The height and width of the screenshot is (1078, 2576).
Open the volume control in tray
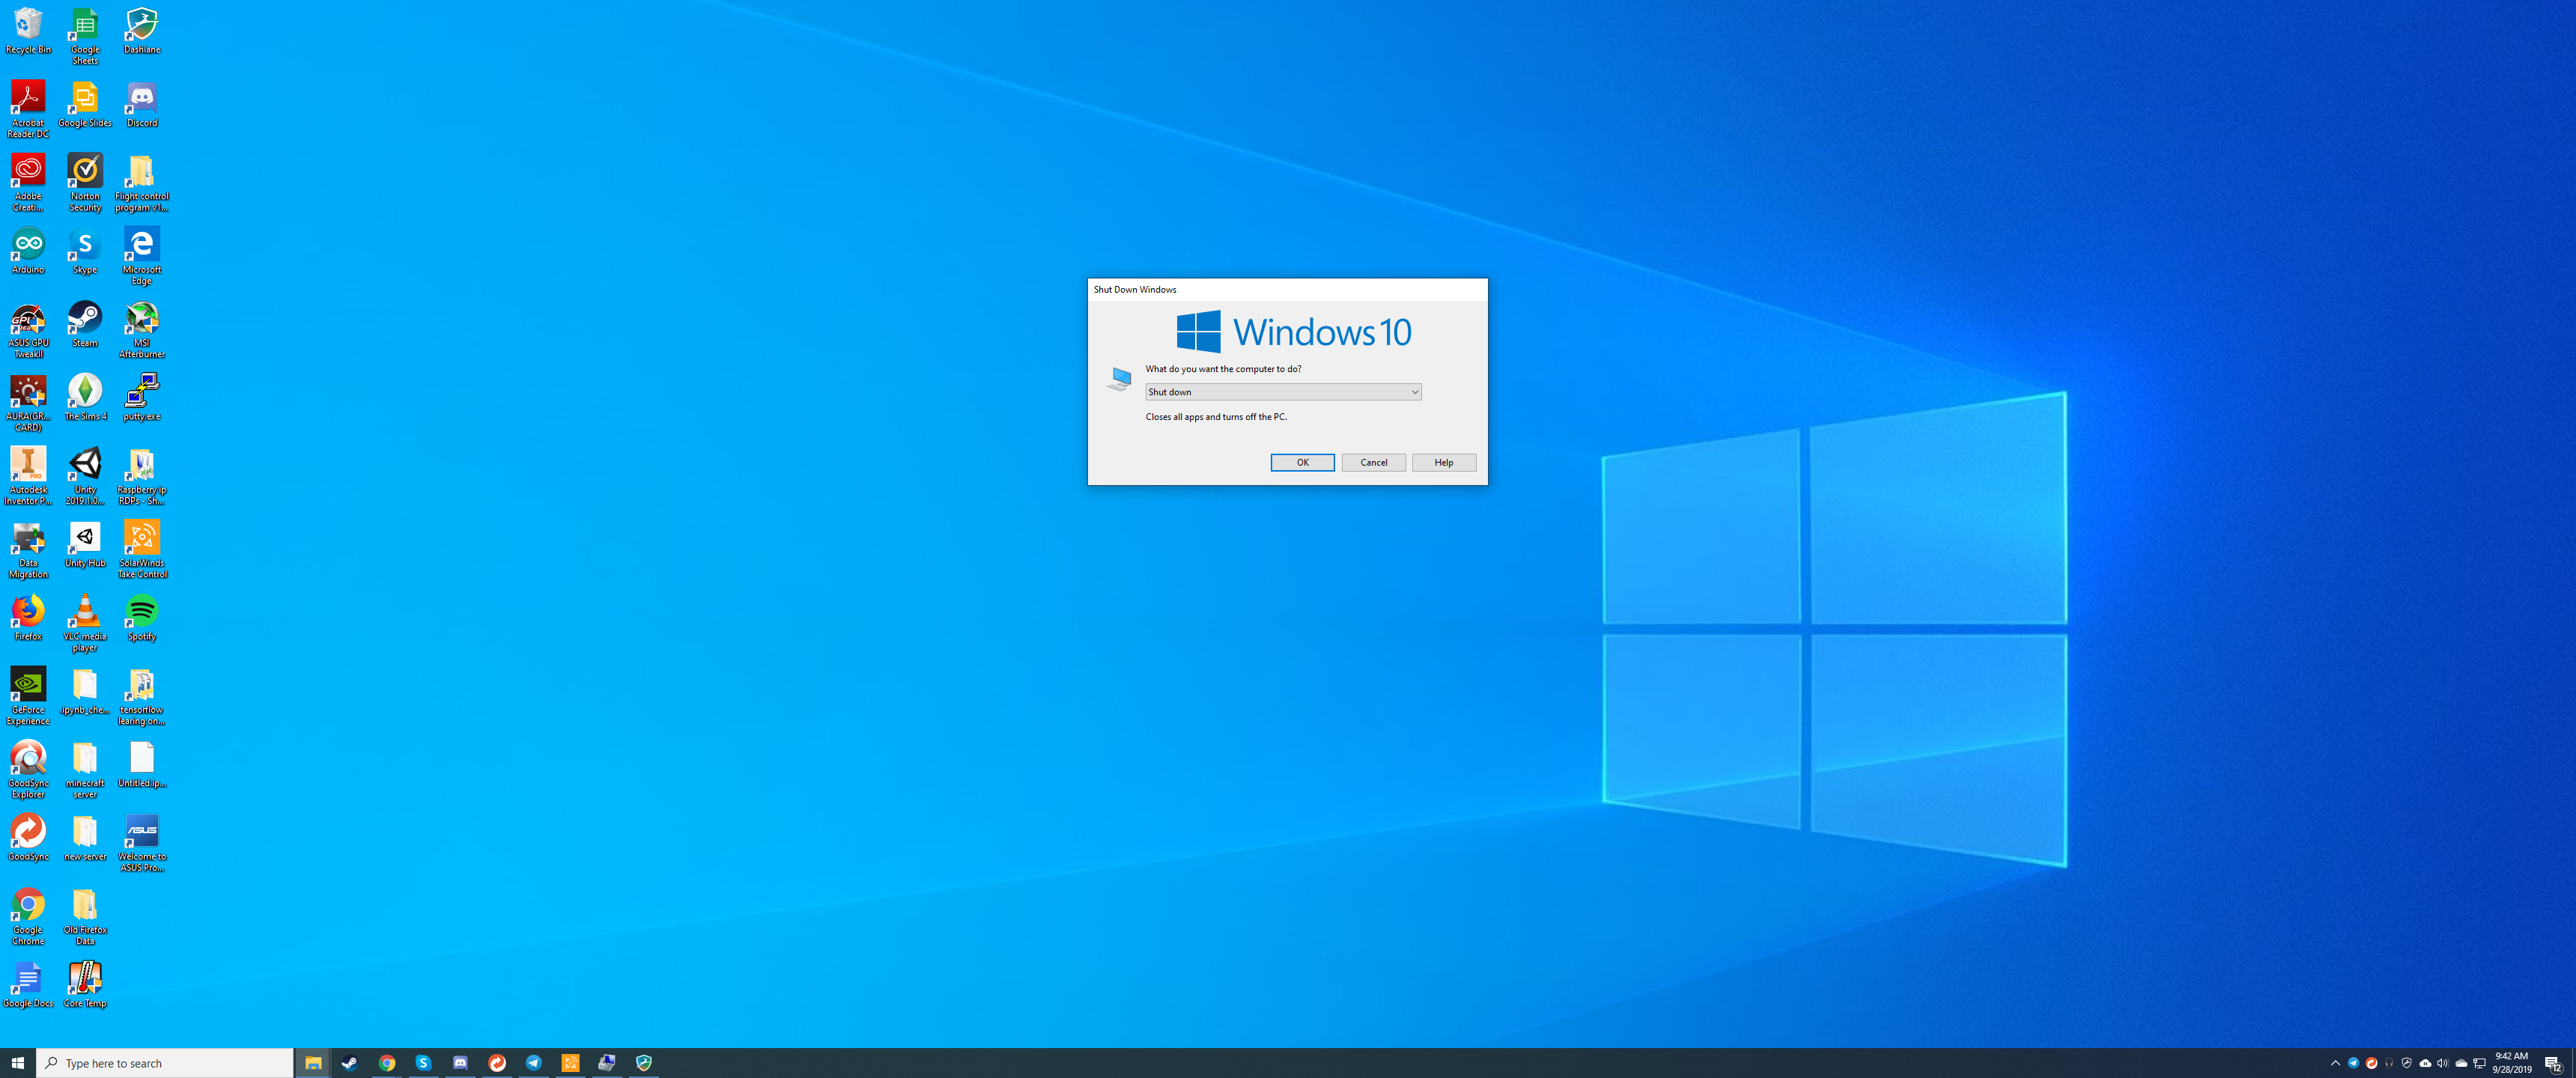coord(2443,1063)
